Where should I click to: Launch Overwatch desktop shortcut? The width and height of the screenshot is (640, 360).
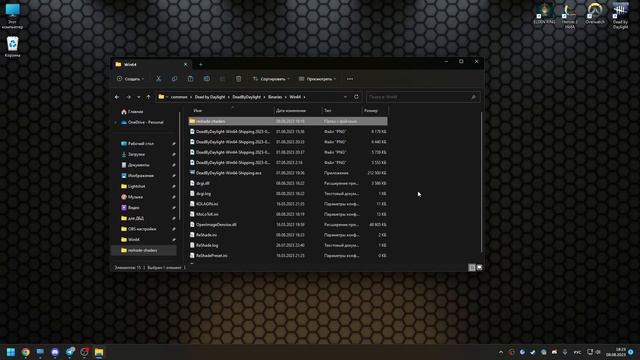click(595, 13)
